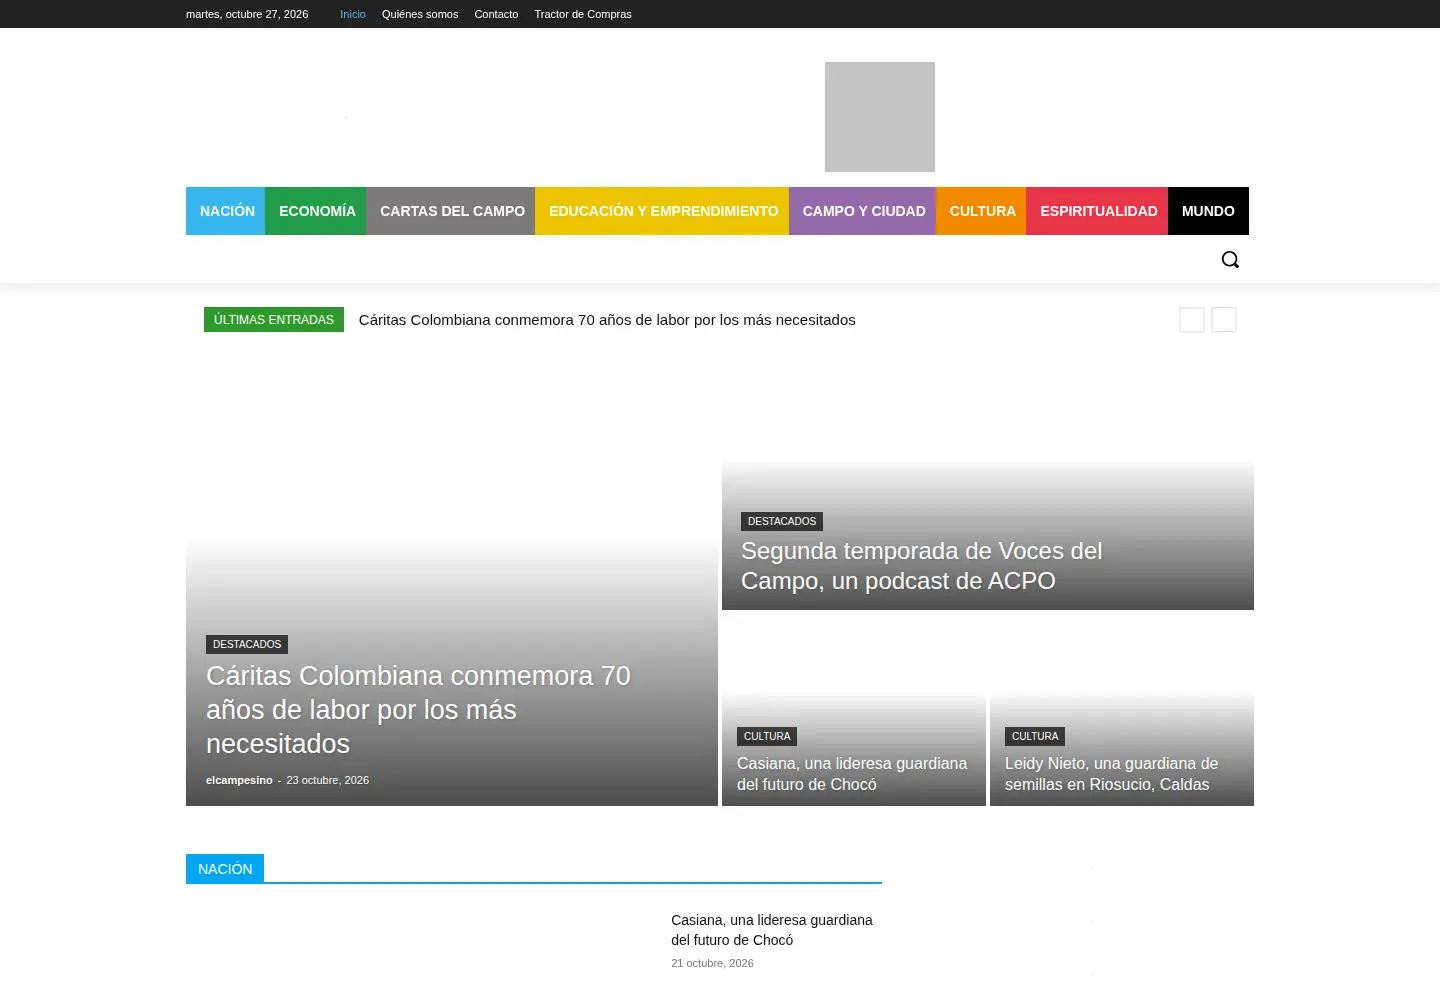Open the Mundo menu section
The height and width of the screenshot is (1000, 1440).
pos(1208,211)
